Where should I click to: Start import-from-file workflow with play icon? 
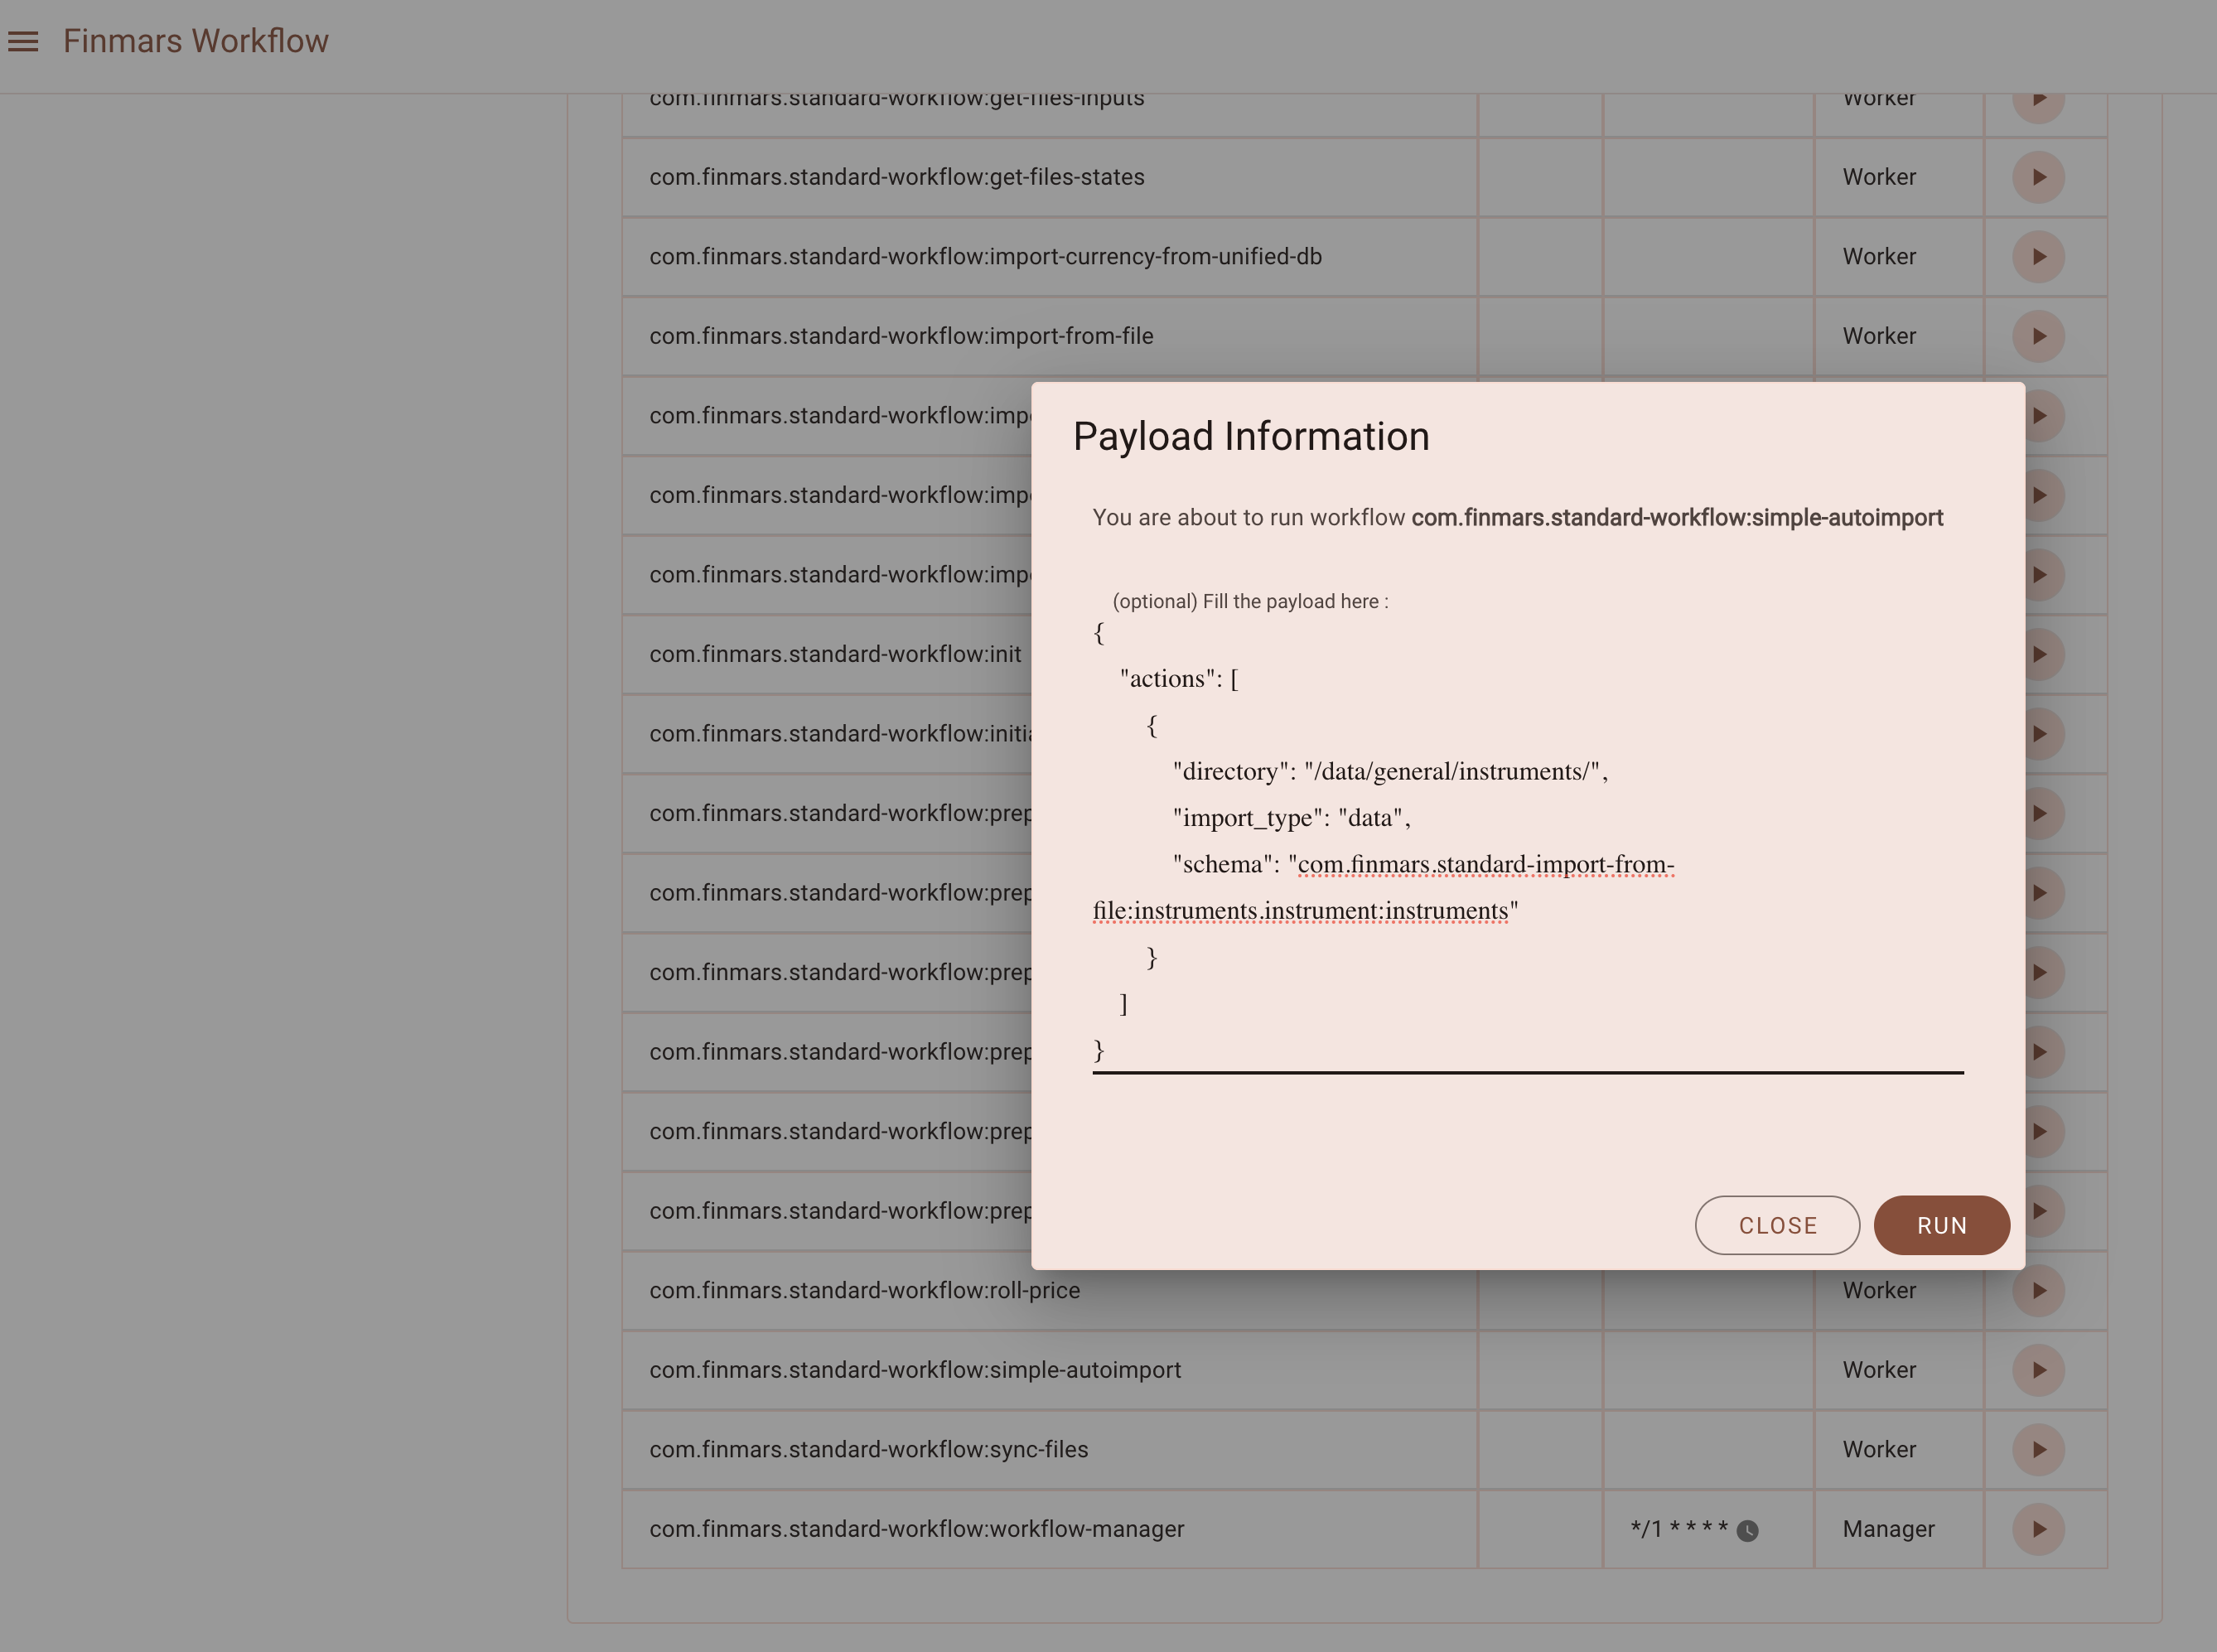[x=2038, y=336]
